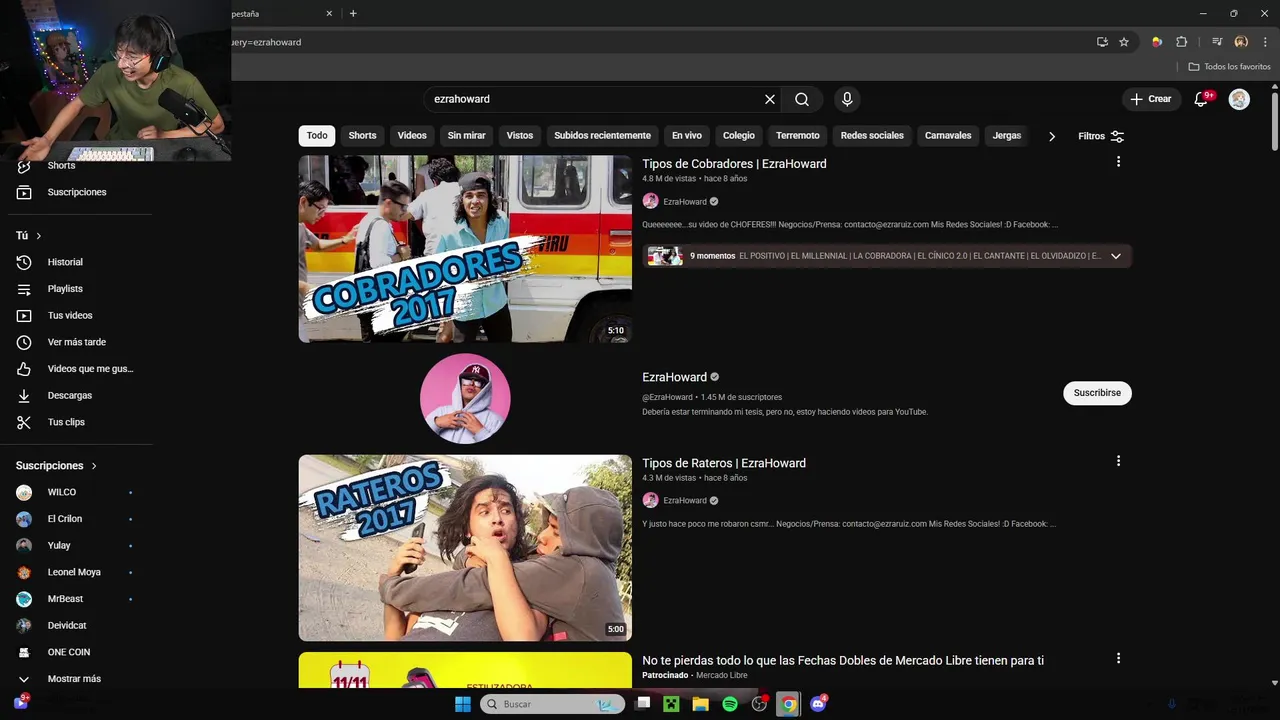This screenshot has width=1280, height=720.
Task: Select the Colegio filter chip
Action: tap(739, 136)
